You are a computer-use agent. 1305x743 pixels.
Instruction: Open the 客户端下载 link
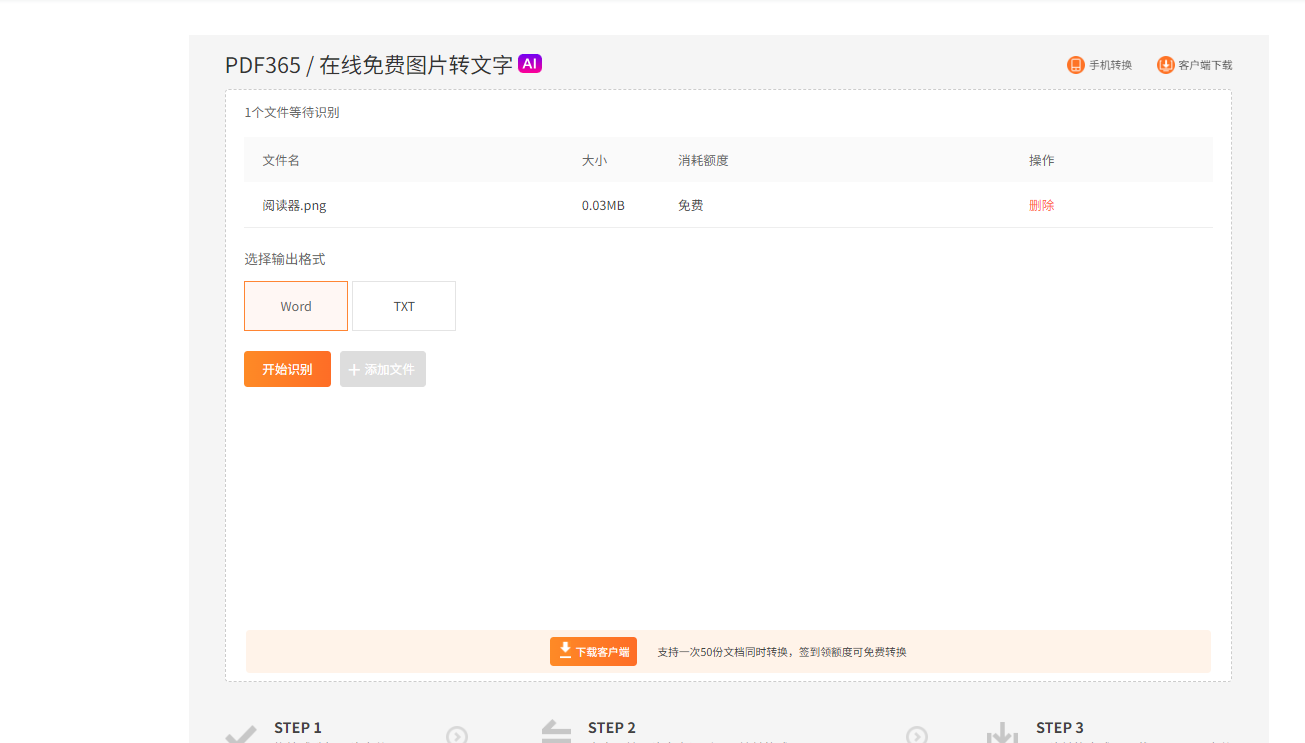tap(1205, 65)
